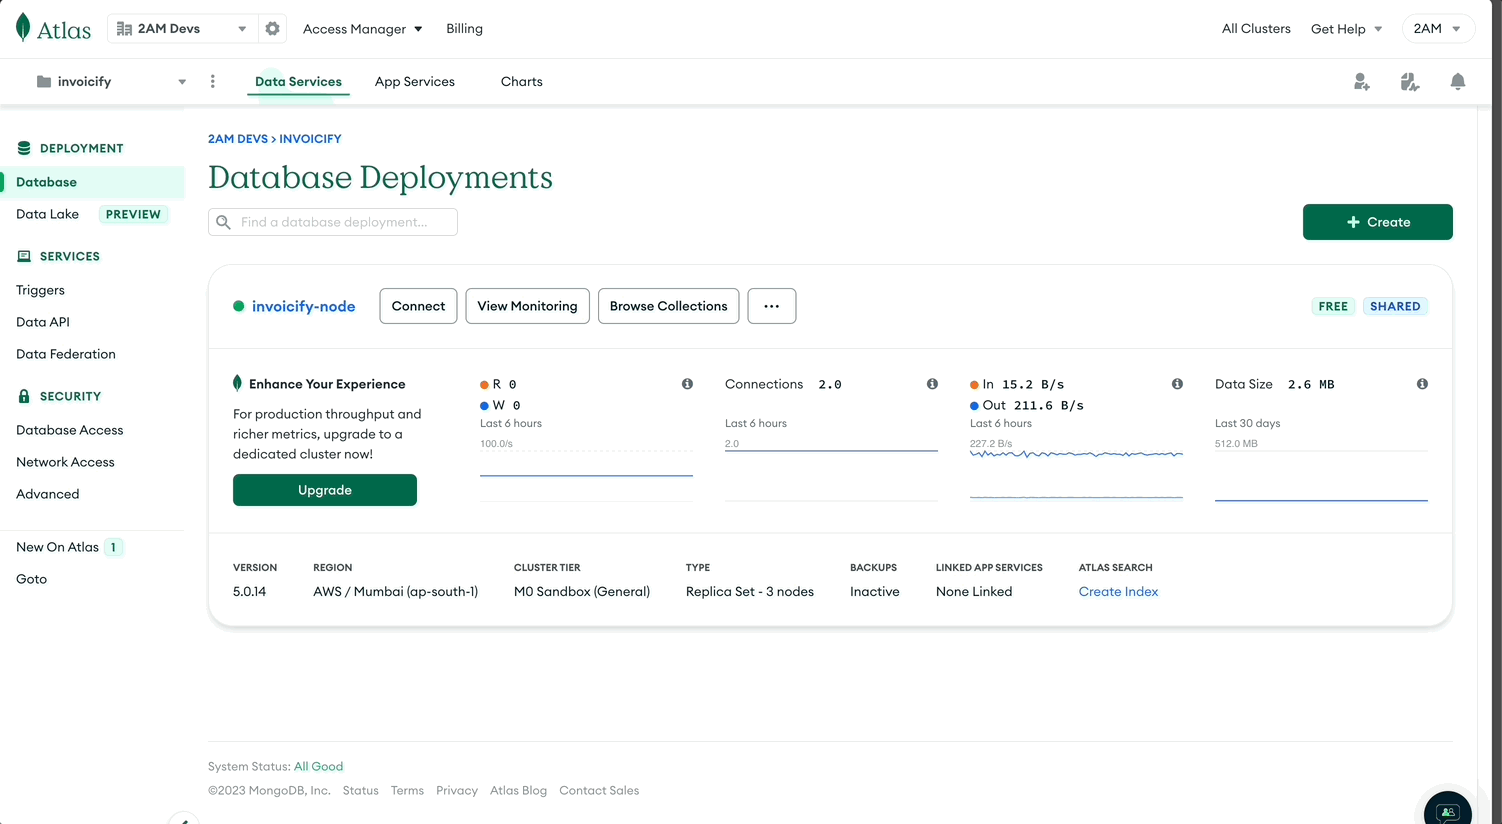Image resolution: width=1502 pixels, height=824 pixels.
Task: Open alerts bell icon
Action: click(x=1458, y=82)
